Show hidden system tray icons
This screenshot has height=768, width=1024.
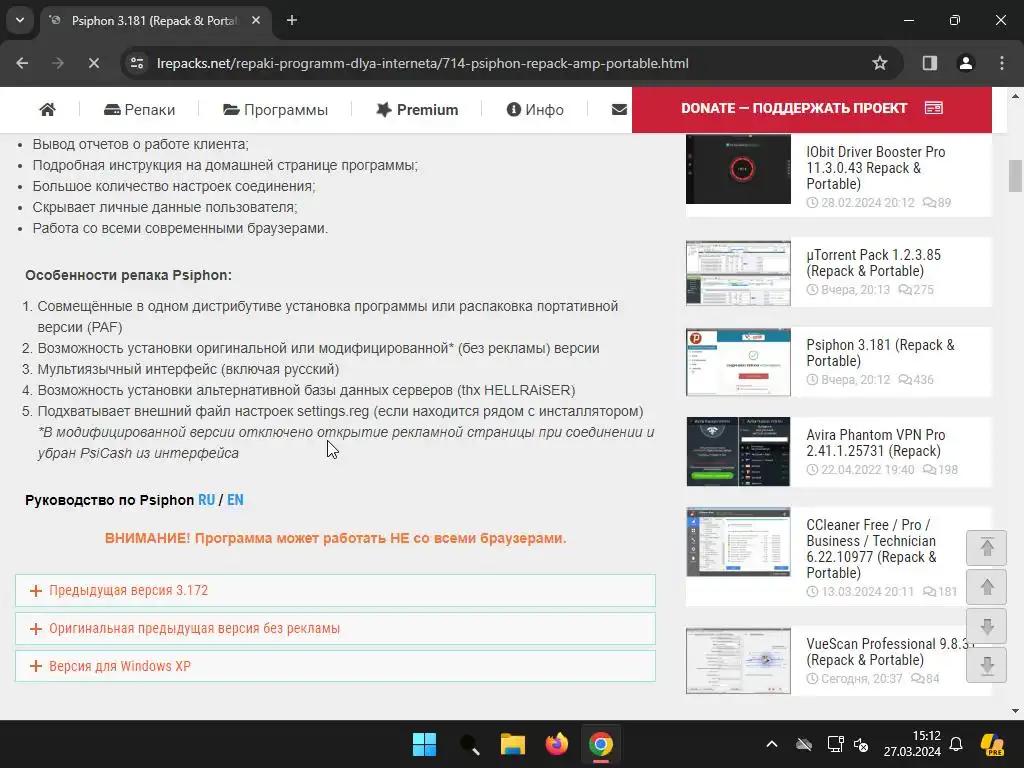point(771,744)
